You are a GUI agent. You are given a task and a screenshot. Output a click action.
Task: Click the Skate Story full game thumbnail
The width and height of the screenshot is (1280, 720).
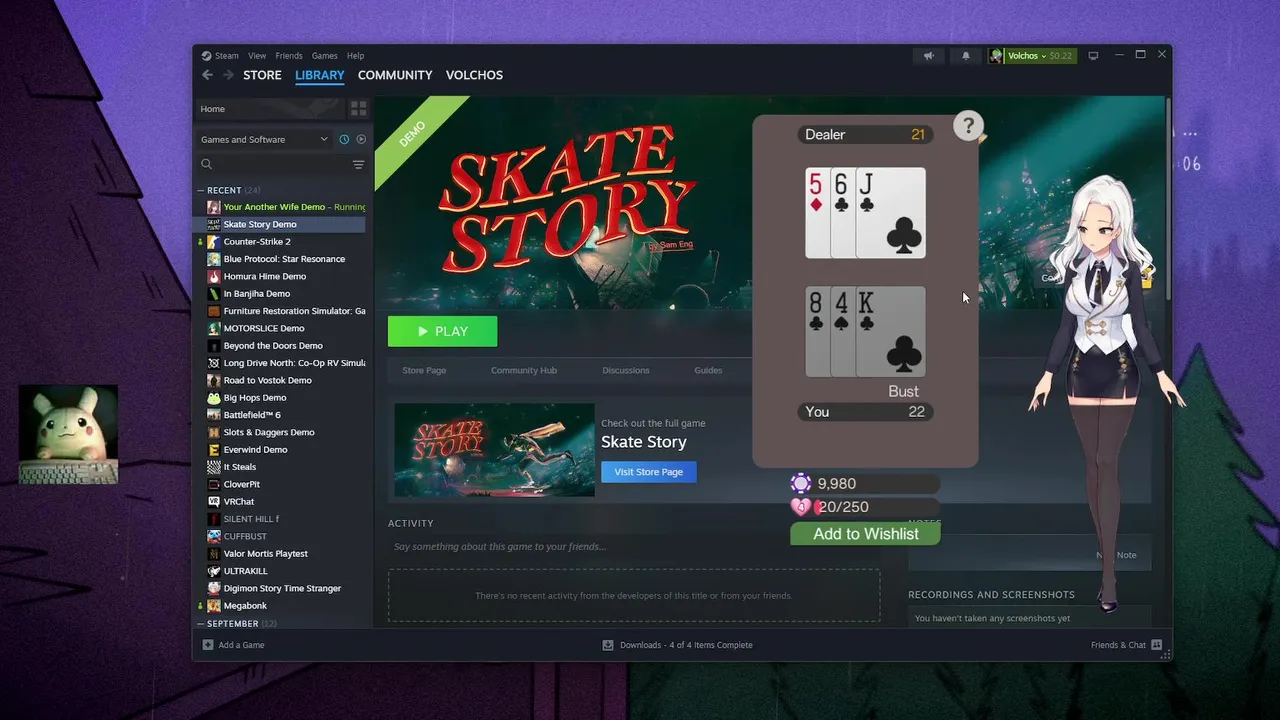tap(494, 450)
